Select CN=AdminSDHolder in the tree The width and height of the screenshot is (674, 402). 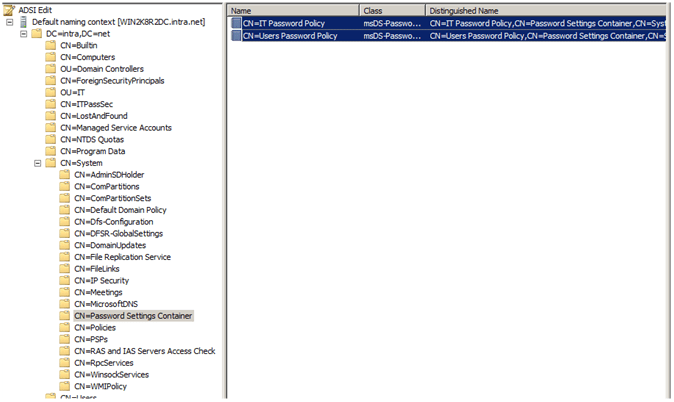[x=116, y=175]
